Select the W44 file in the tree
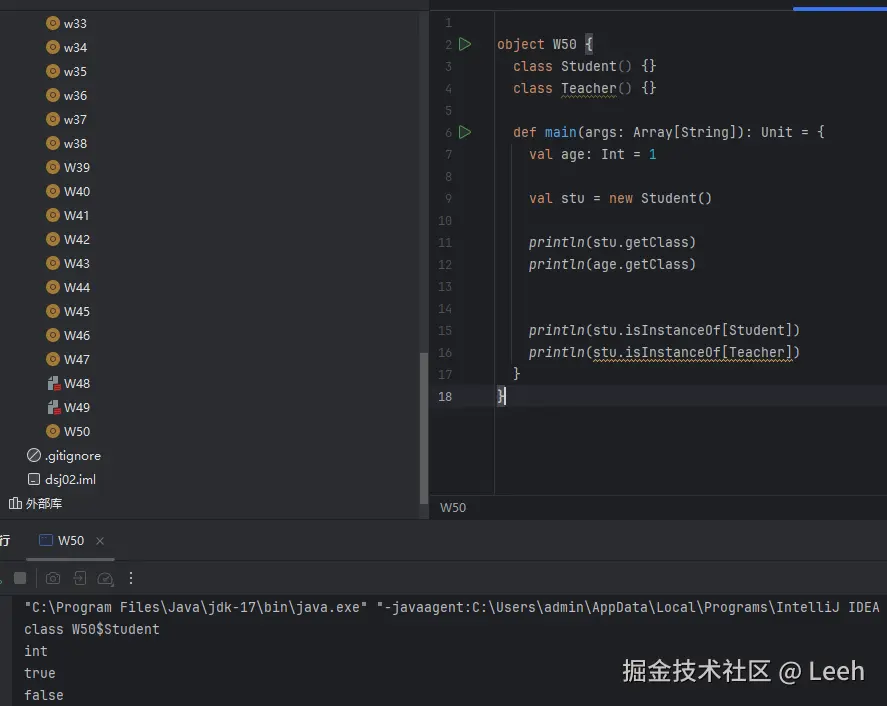The width and height of the screenshot is (887, 706). tap(71, 287)
